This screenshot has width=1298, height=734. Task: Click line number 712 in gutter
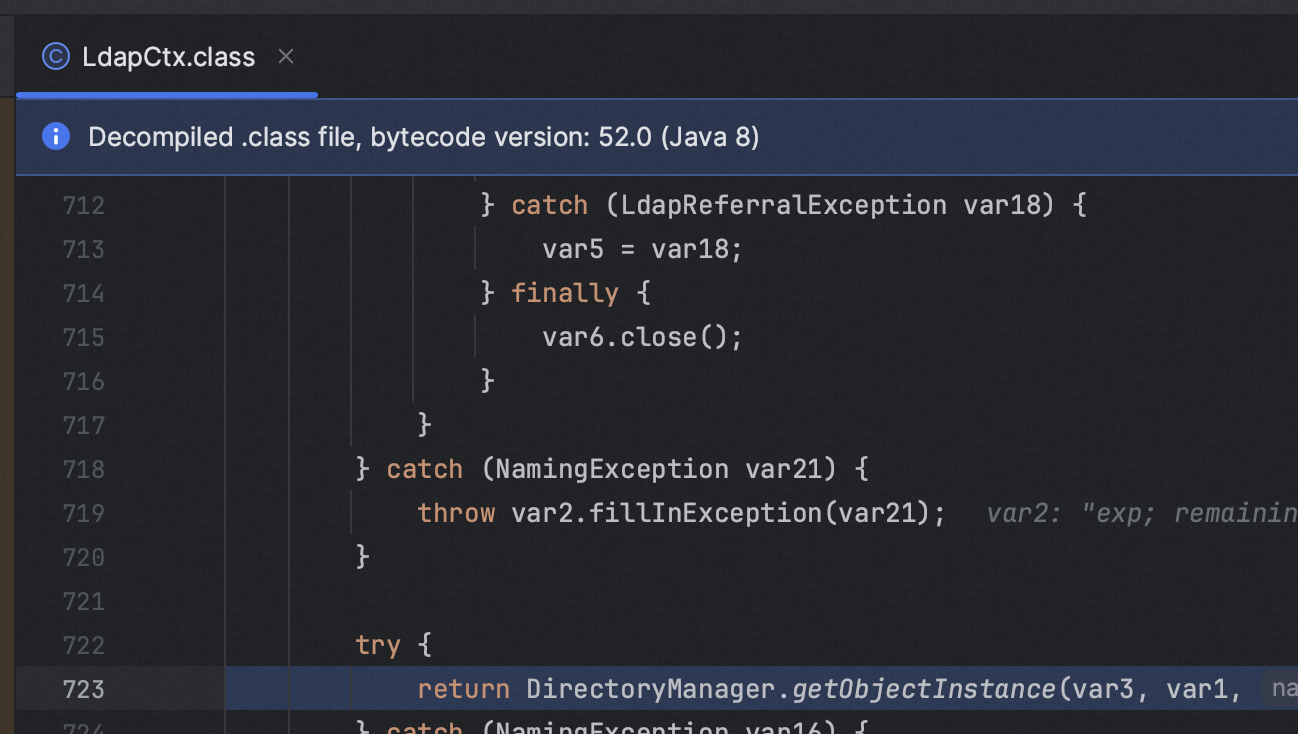pos(83,205)
